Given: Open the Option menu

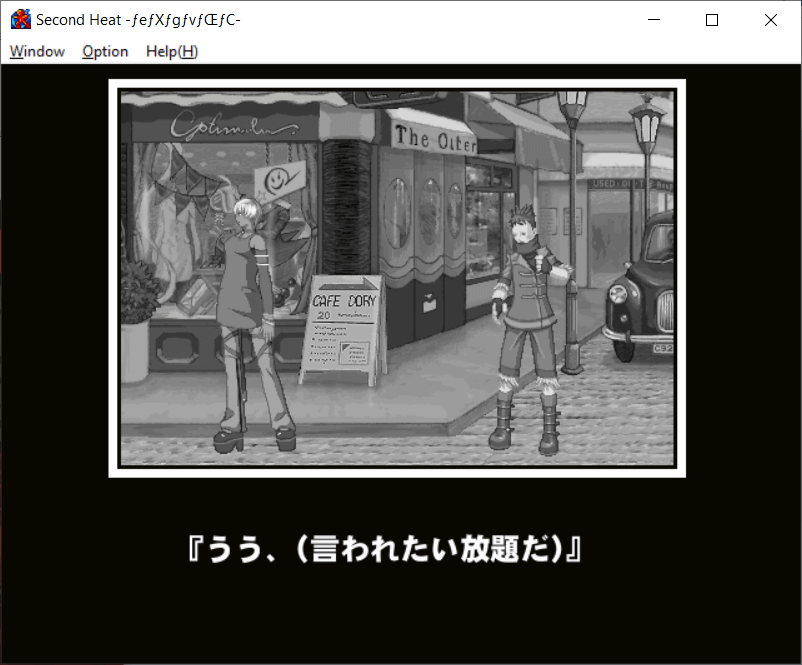Looking at the screenshot, I should [105, 52].
